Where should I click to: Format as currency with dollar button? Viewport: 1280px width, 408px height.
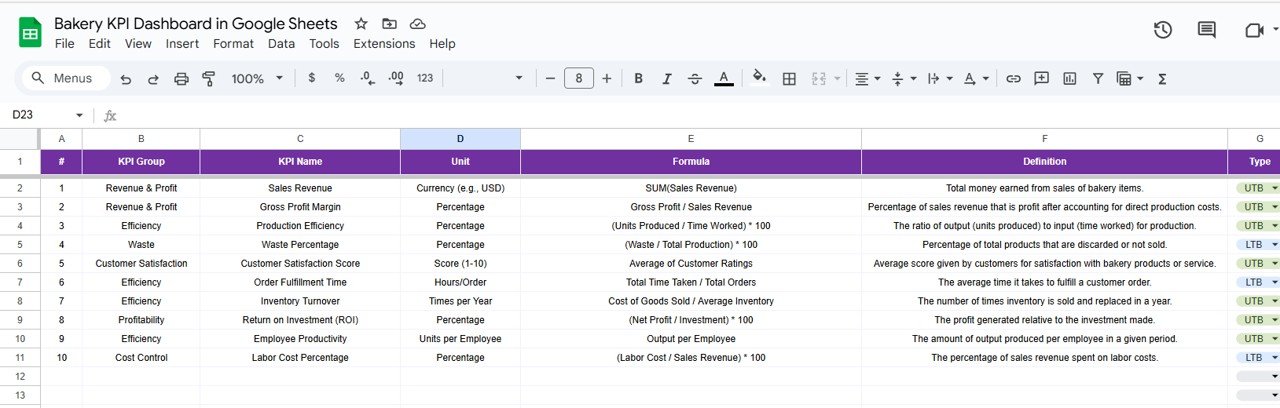(x=312, y=78)
